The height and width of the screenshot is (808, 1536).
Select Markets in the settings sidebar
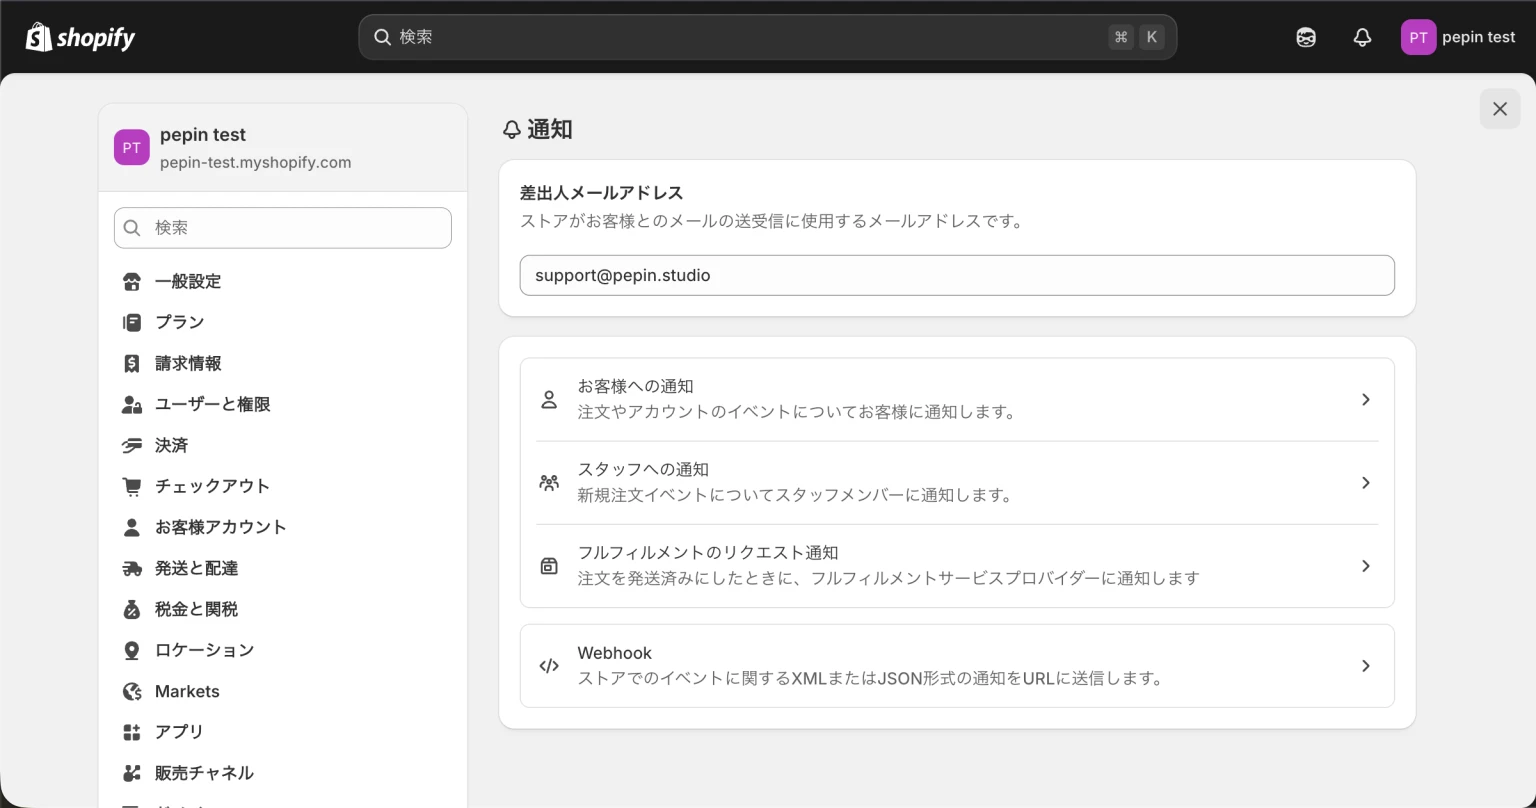coord(186,691)
